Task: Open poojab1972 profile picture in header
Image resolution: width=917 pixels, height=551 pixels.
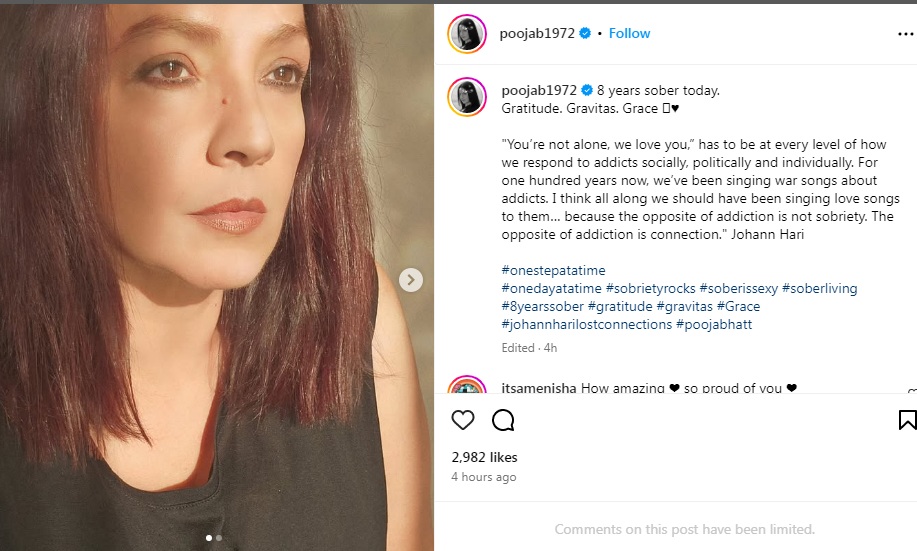Action: click(467, 33)
